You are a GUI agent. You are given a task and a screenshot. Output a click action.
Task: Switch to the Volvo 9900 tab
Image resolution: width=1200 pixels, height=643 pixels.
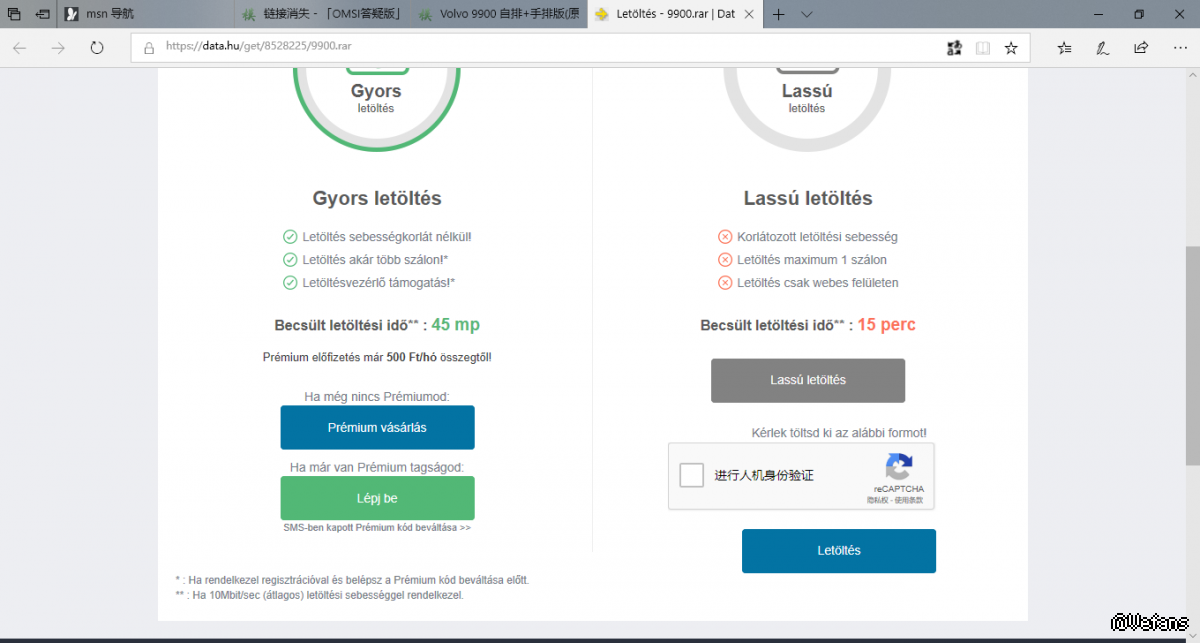tap(500, 14)
